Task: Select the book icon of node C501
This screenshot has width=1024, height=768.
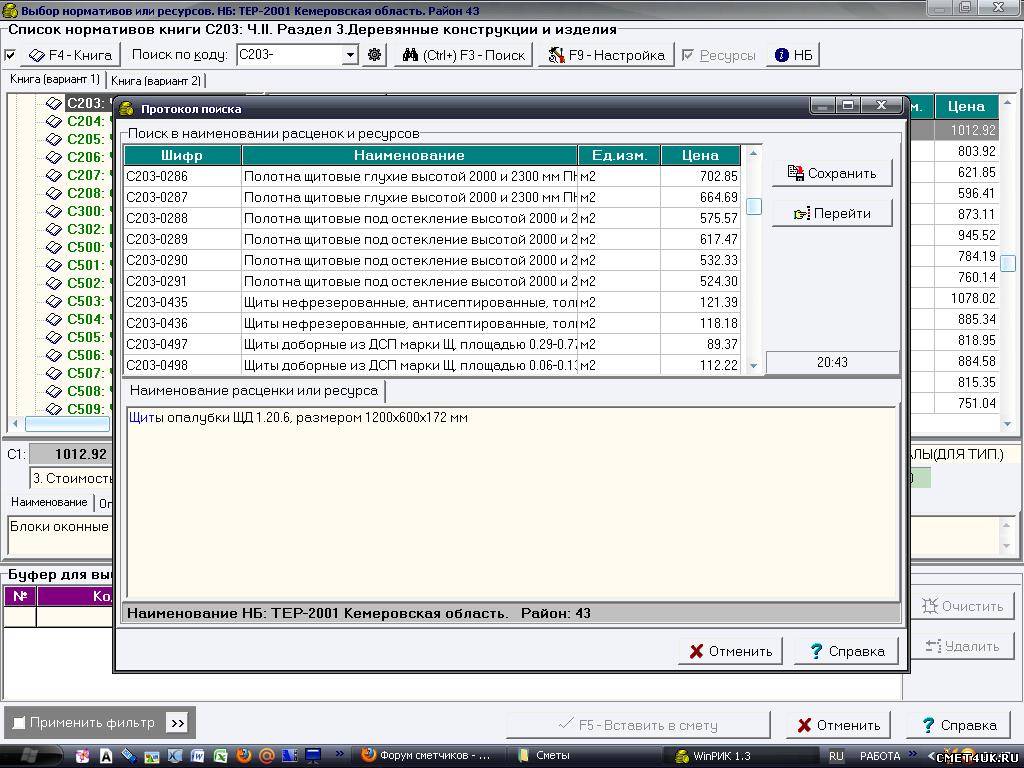Action: click(x=54, y=265)
